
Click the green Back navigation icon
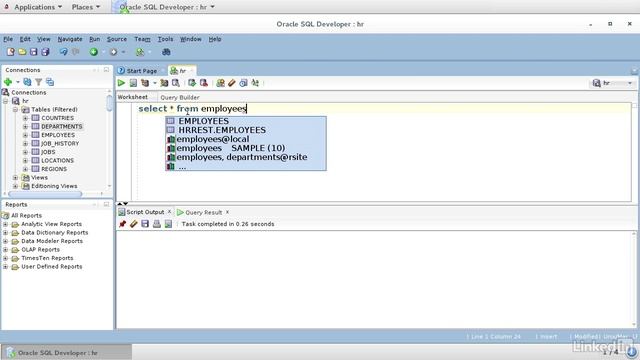94,52
